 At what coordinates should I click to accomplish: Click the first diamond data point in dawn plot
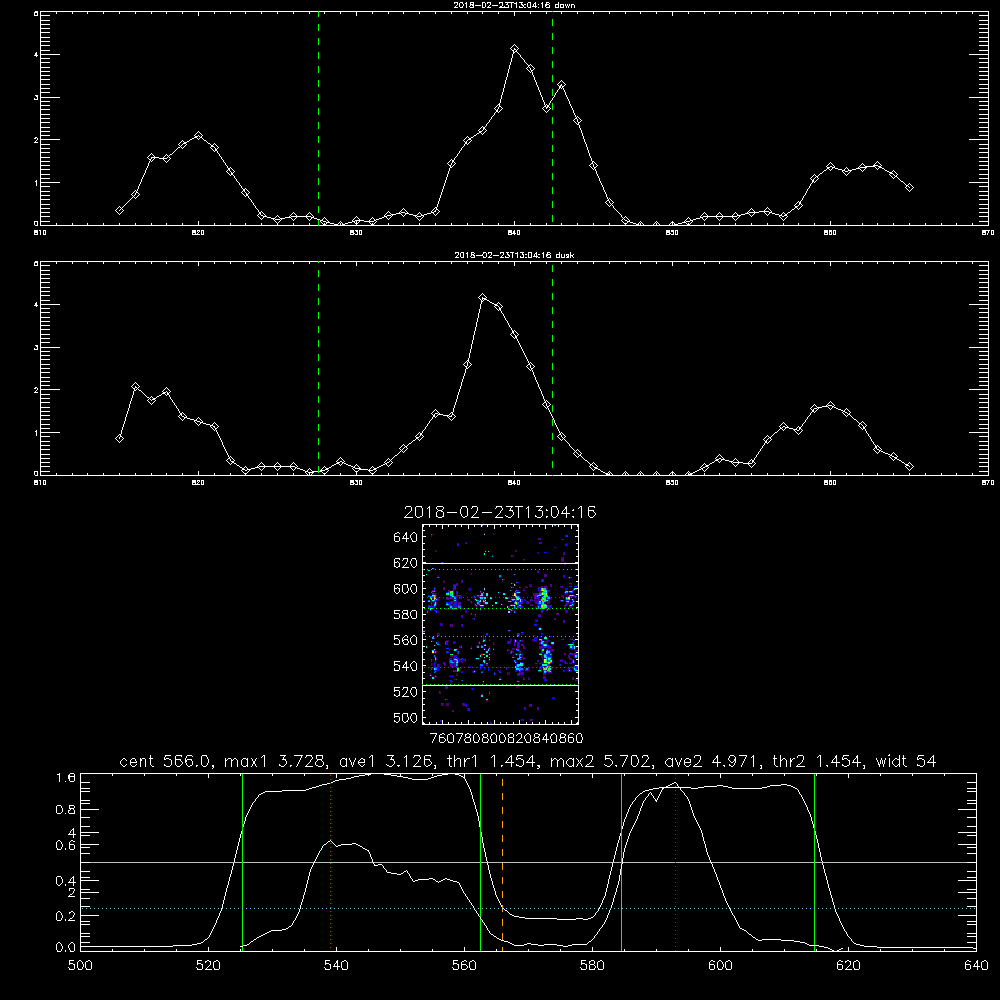[119, 210]
